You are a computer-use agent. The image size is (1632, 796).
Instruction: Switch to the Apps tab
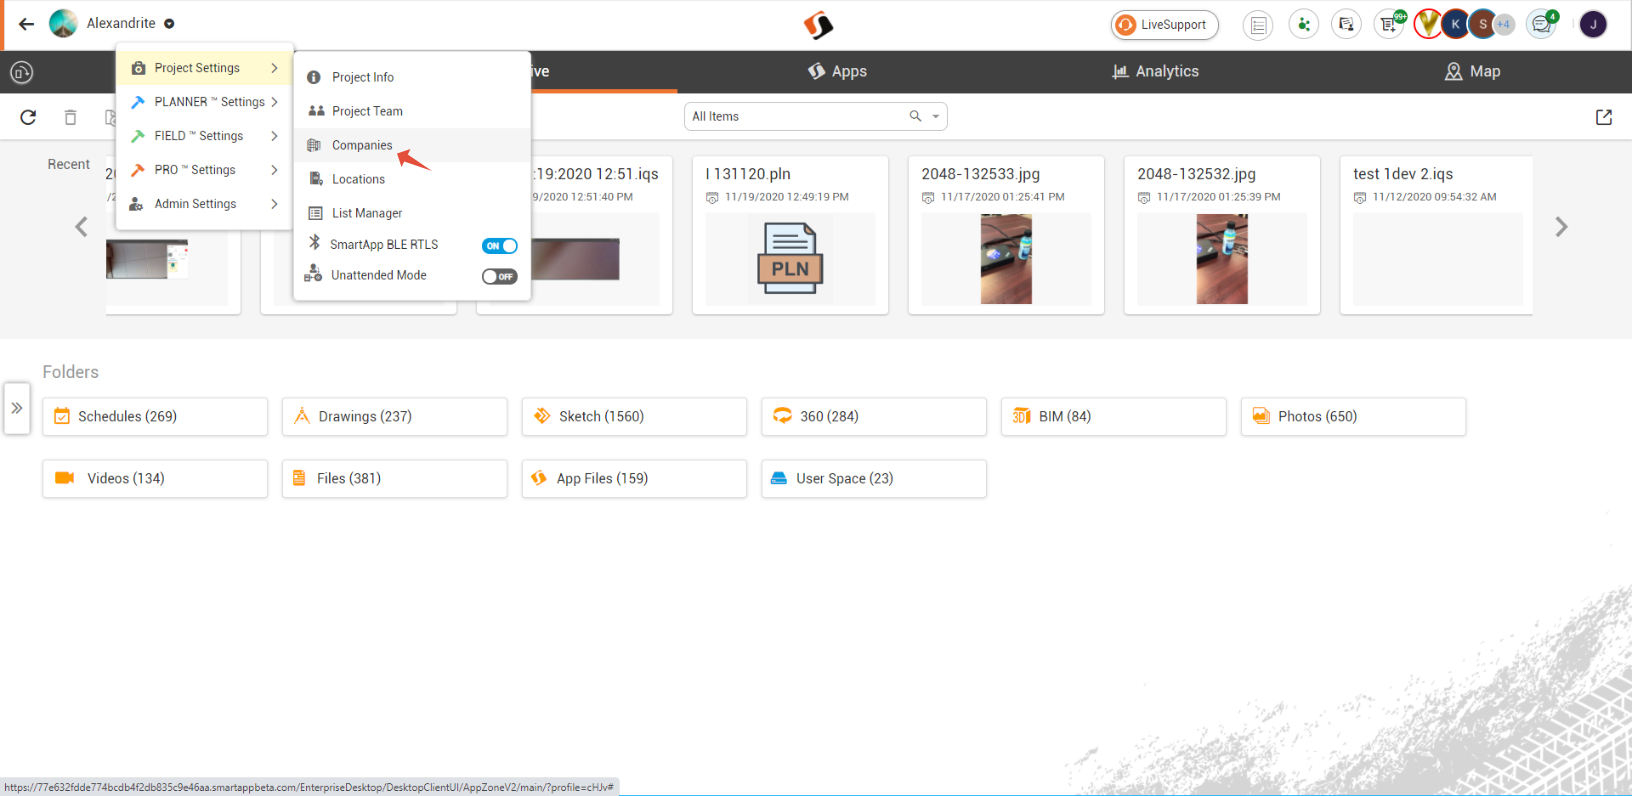(x=837, y=71)
